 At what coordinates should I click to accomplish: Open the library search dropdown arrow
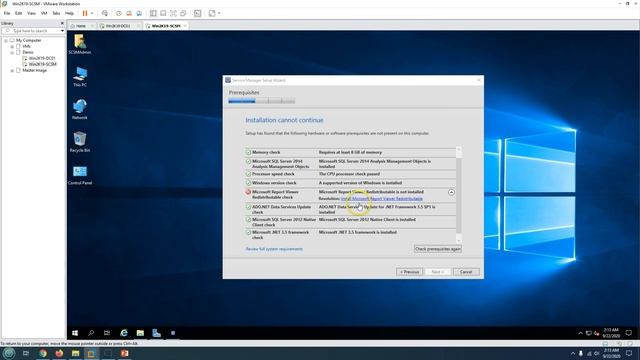click(62, 31)
